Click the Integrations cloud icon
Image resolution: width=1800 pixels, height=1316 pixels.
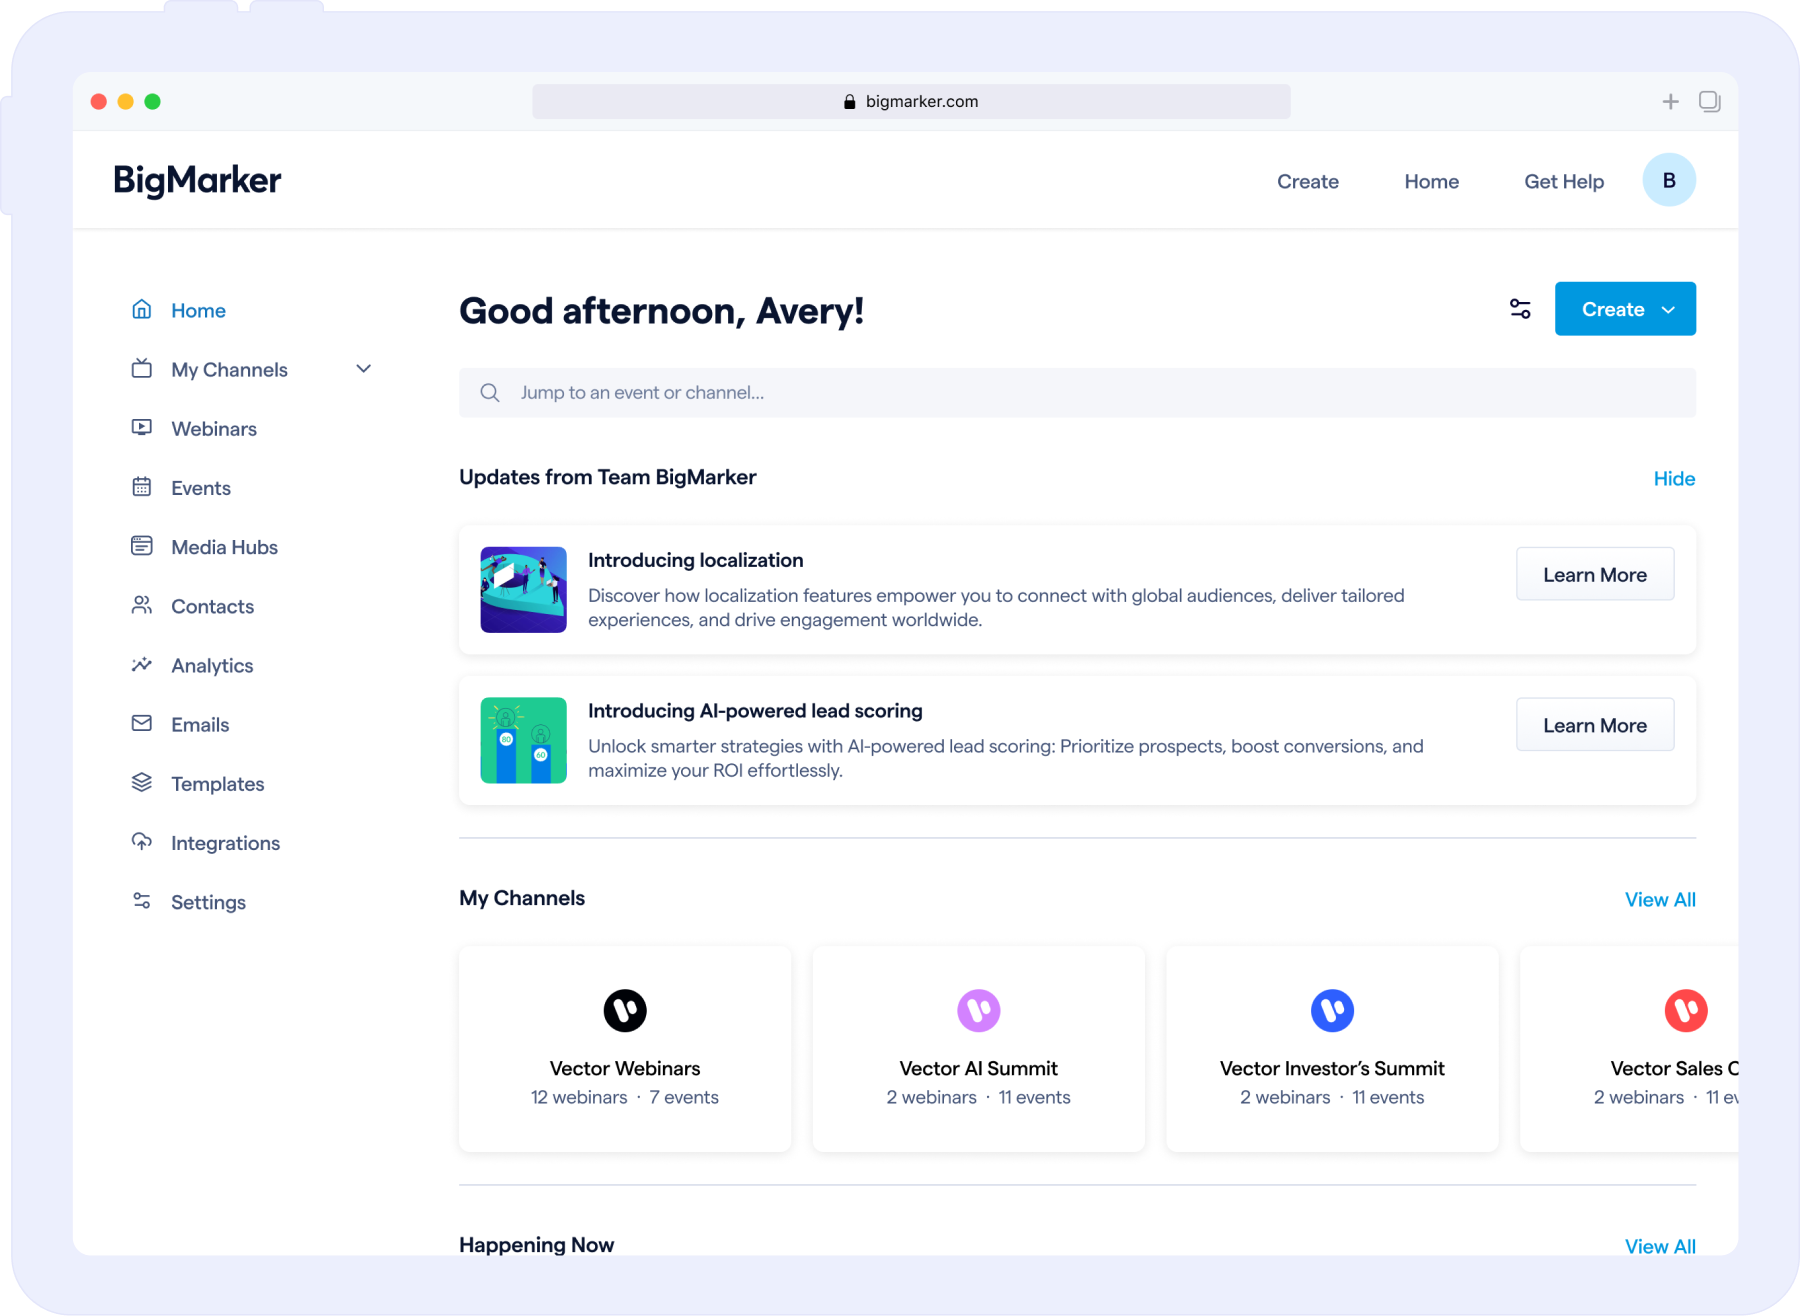point(142,842)
